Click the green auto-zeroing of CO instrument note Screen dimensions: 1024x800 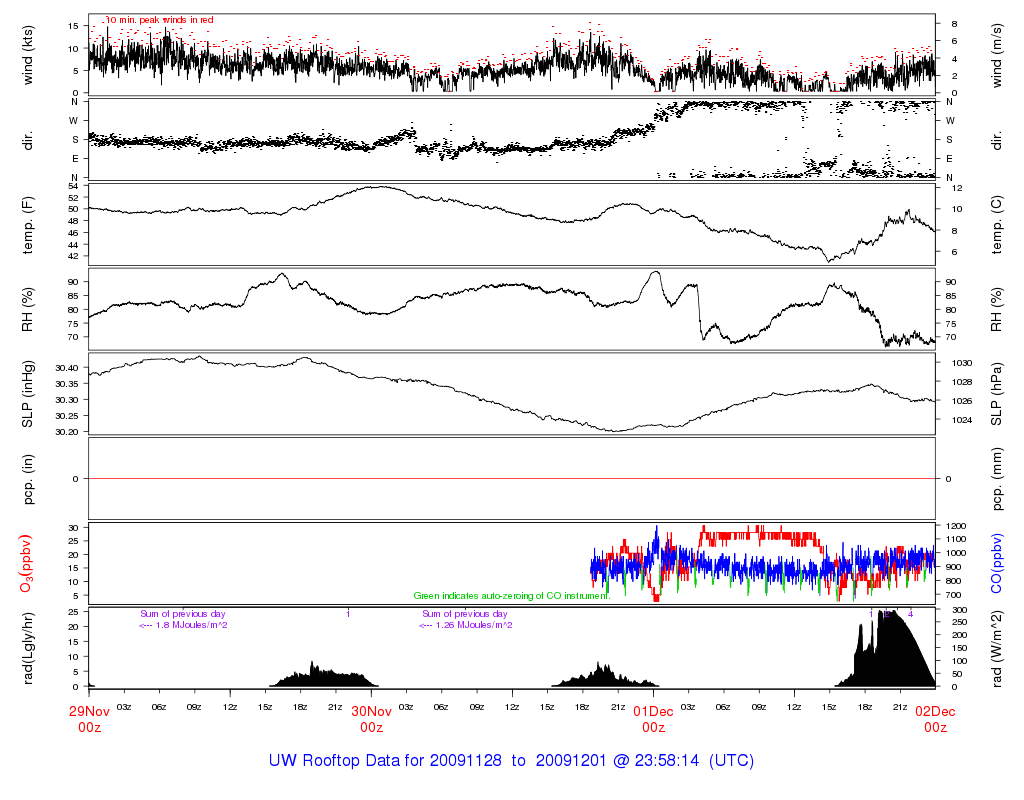tap(511, 596)
